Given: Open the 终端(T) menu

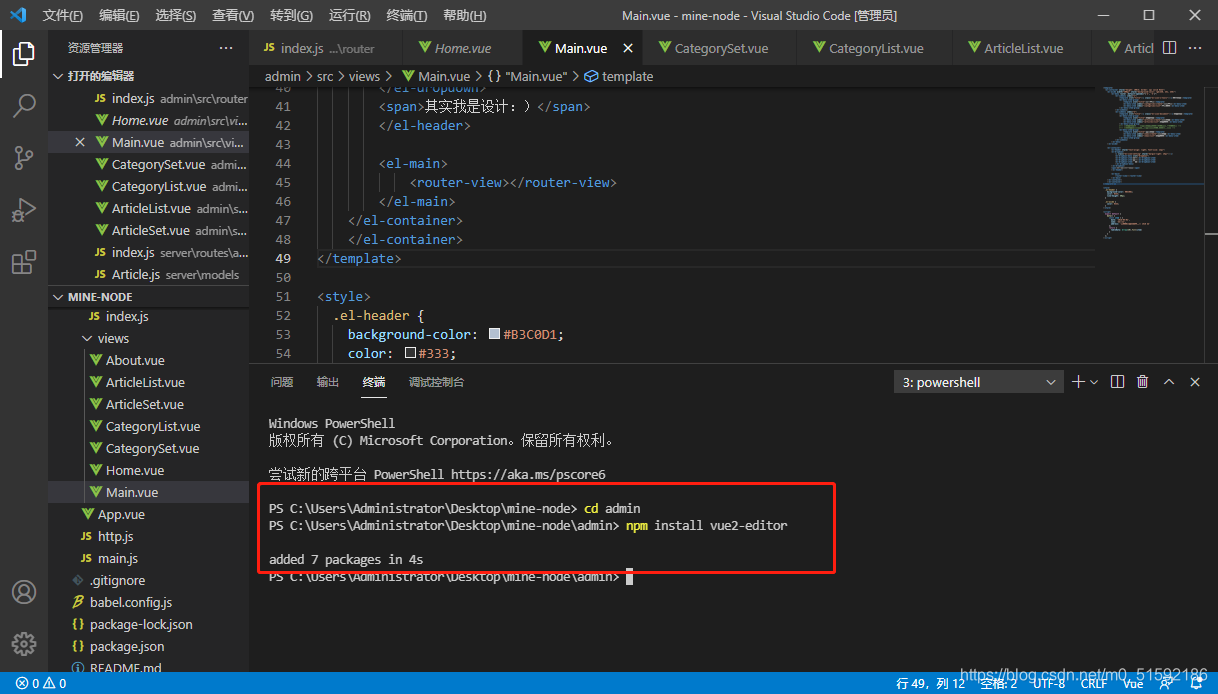Looking at the screenshot, I should point(406,16).
